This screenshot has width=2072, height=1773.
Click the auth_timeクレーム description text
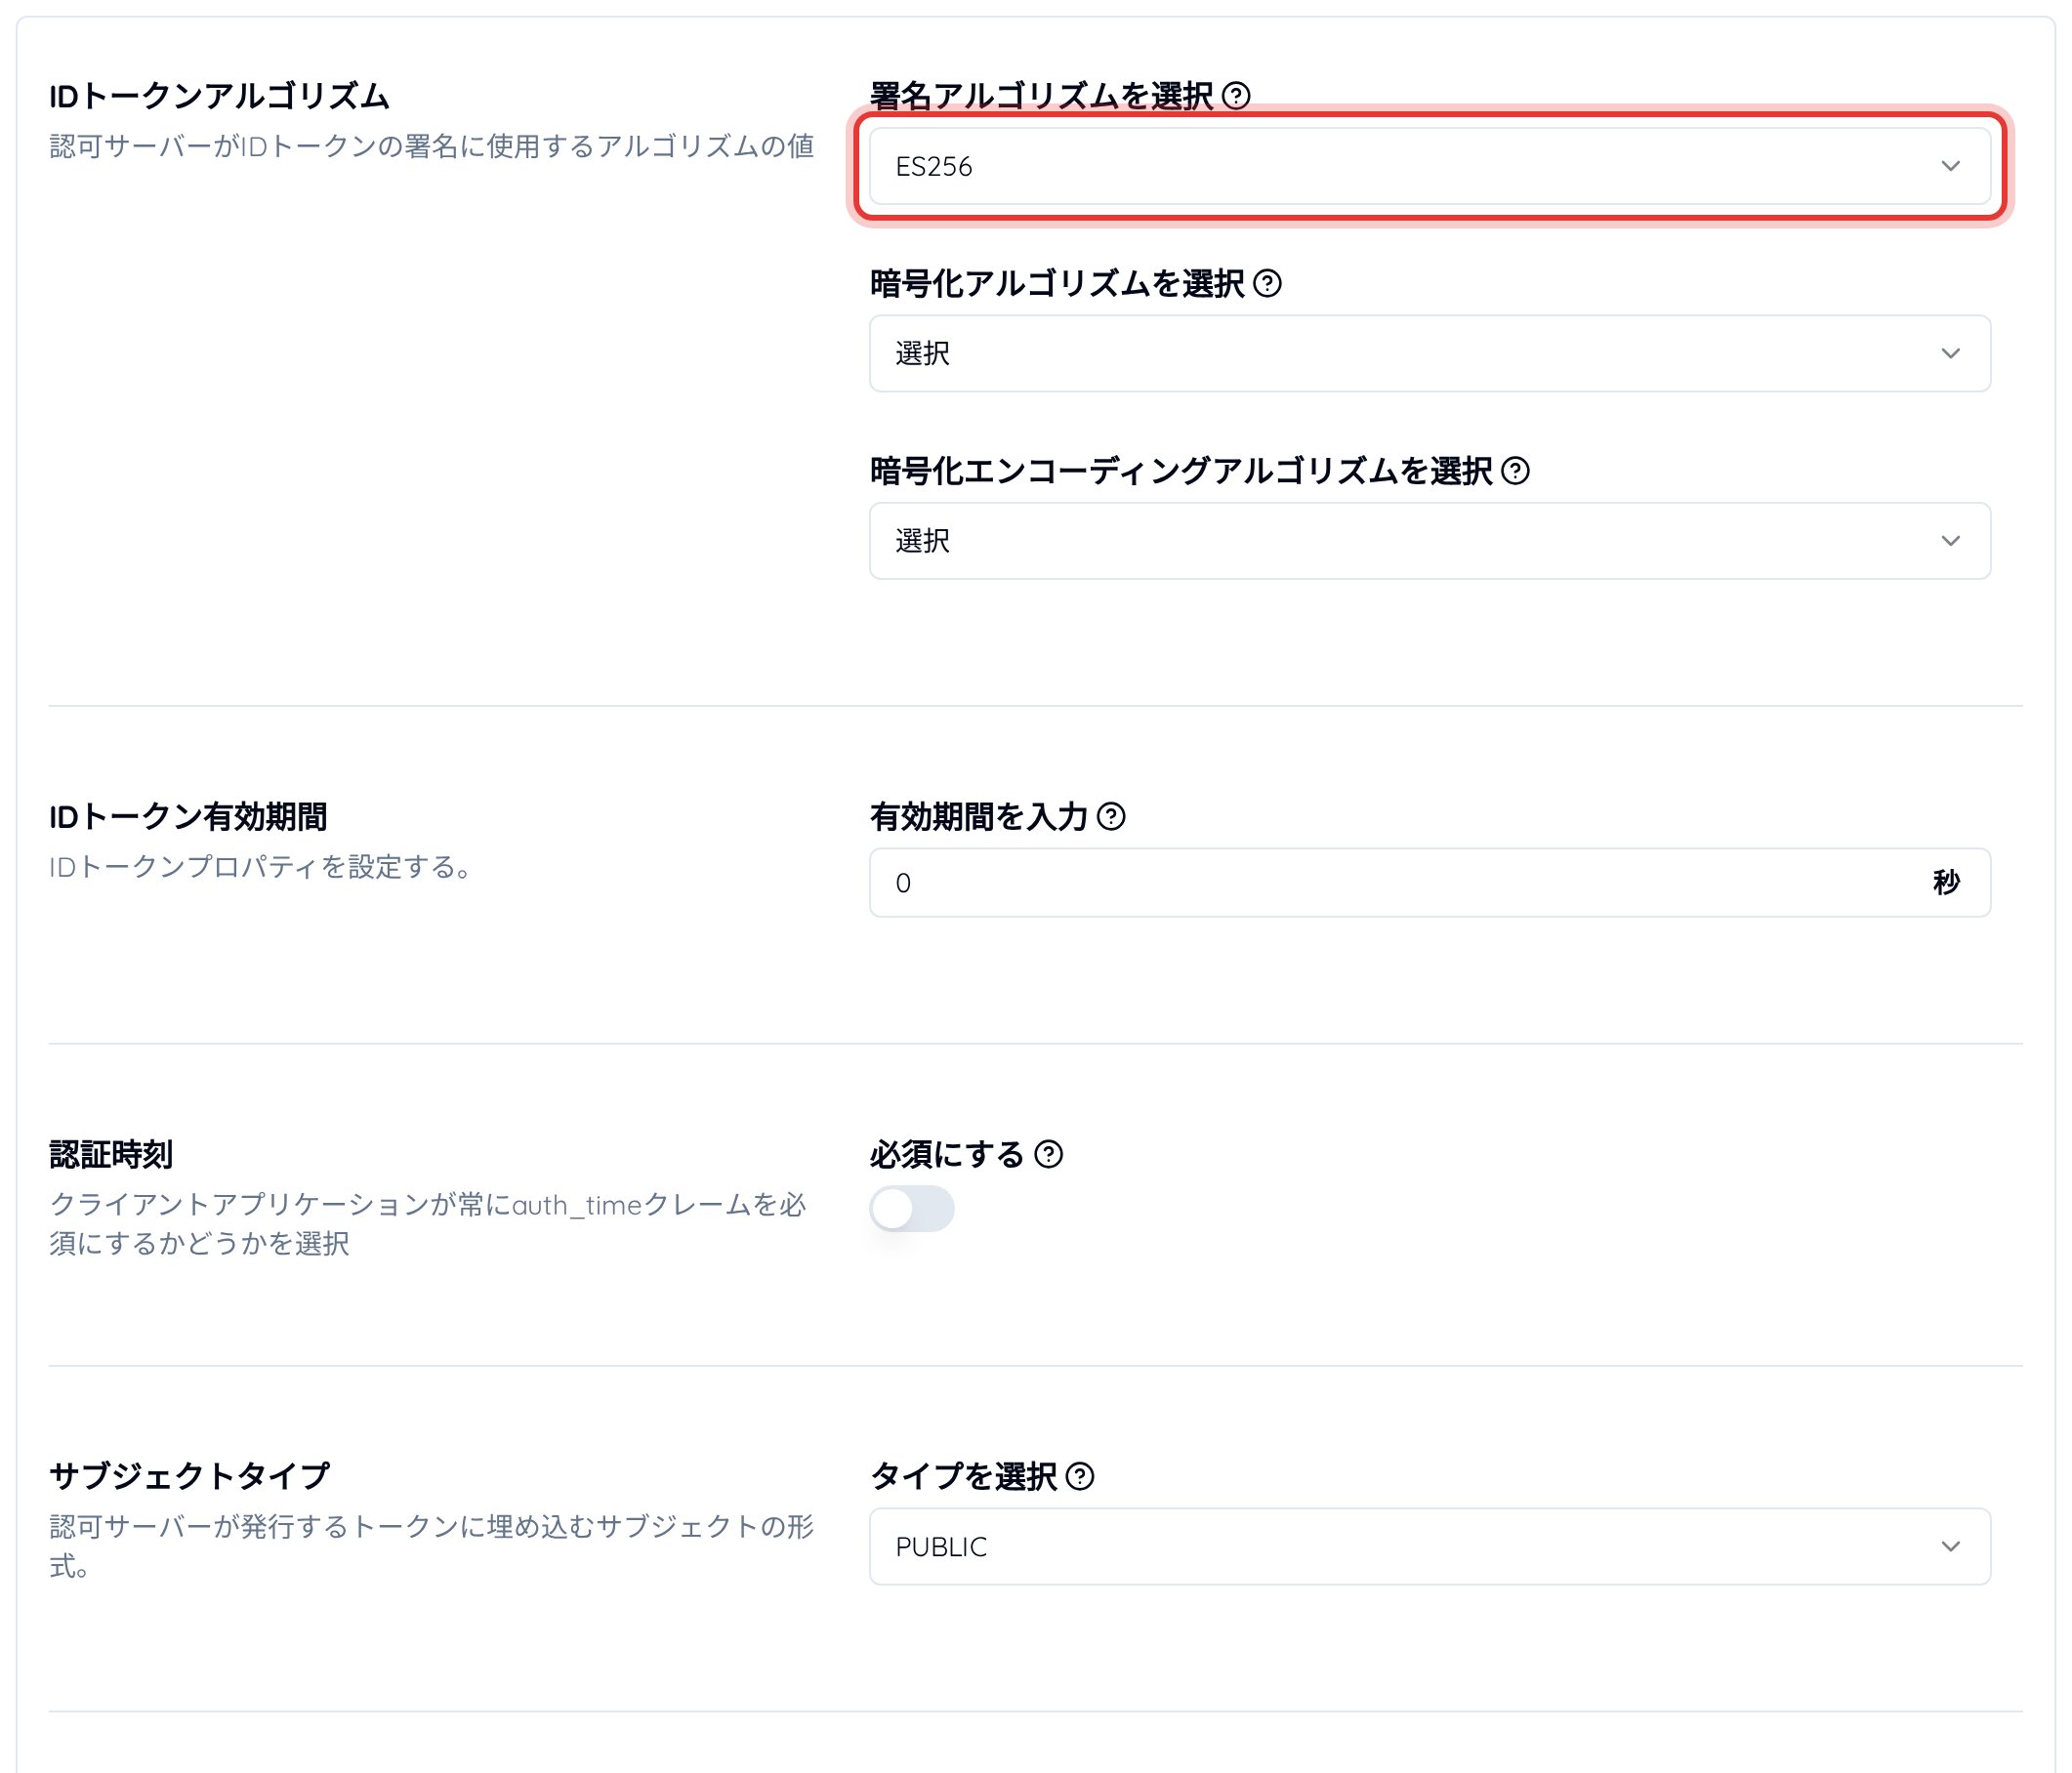[428, 1224]
